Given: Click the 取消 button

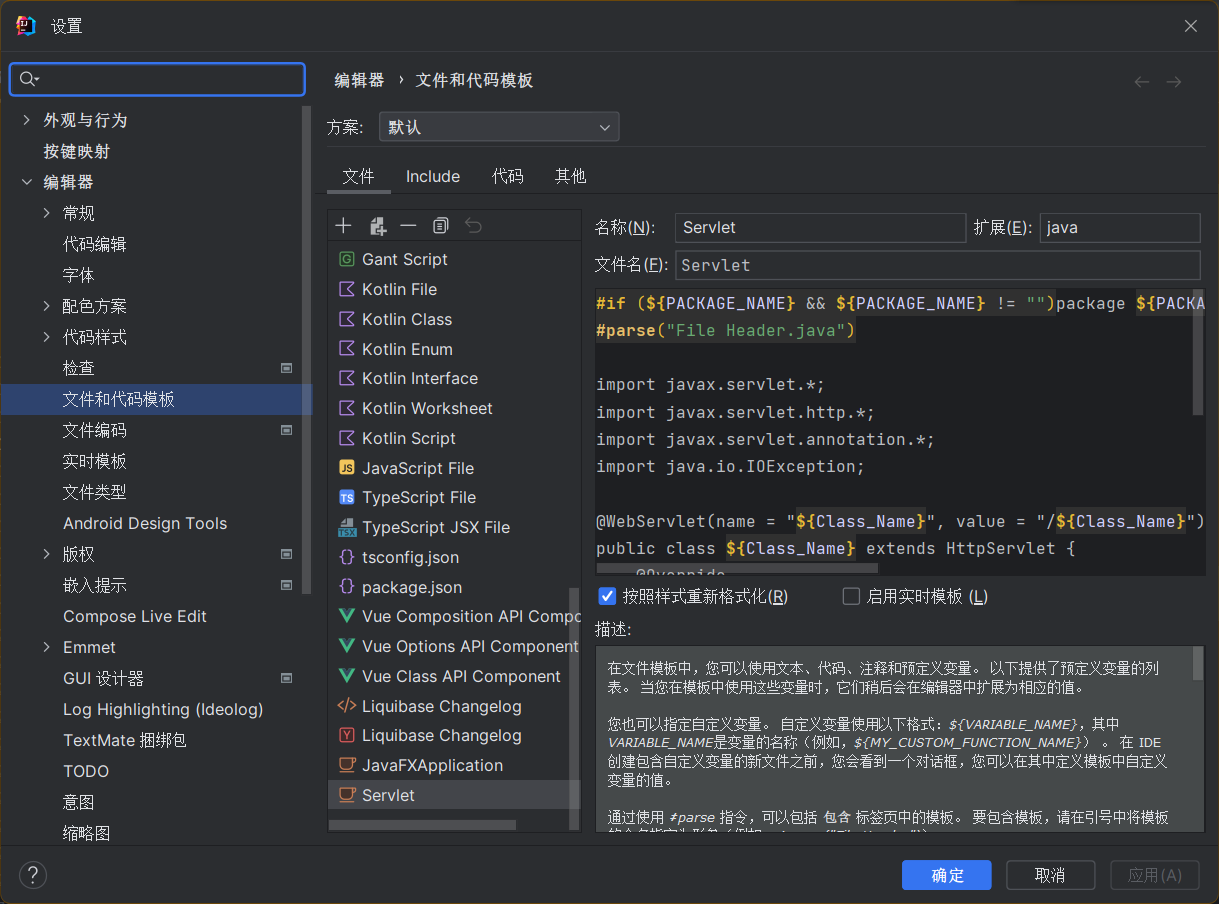Looking at the screenshot, I should [1050, 875].
